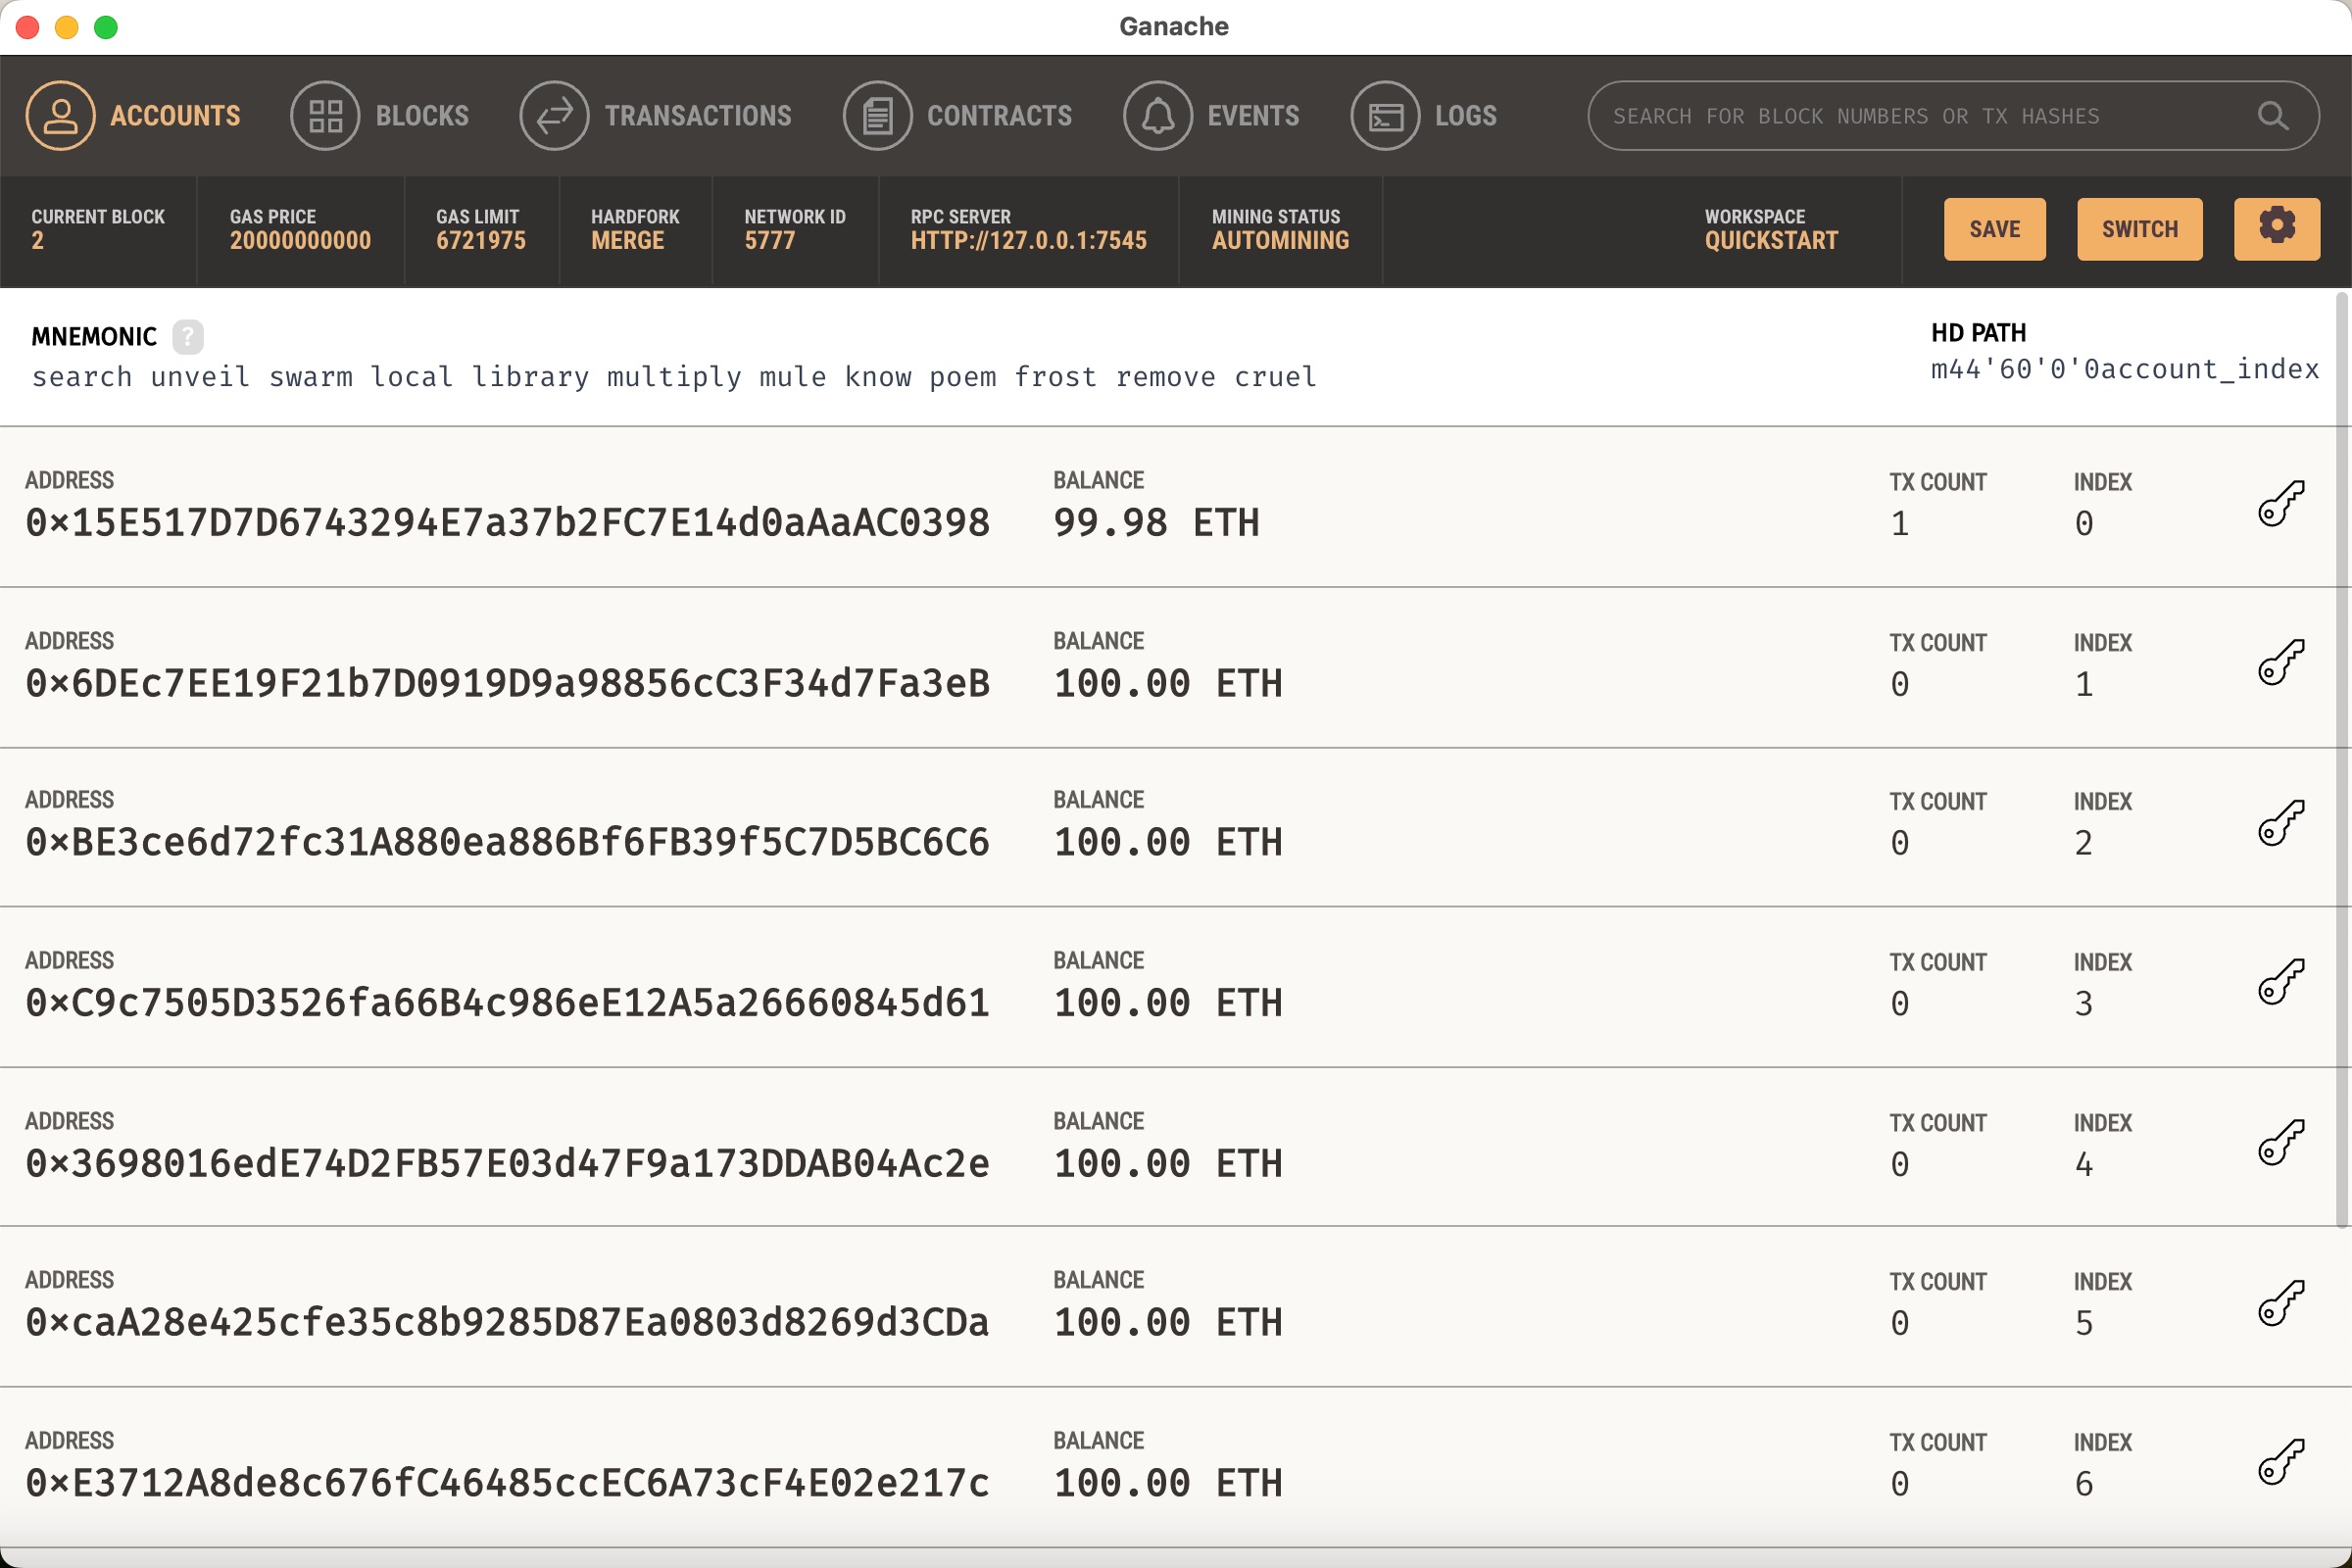This screenshot has width=2352, height=1568.
Task: Show private key for account index 0
Action: pos(2281,503)
